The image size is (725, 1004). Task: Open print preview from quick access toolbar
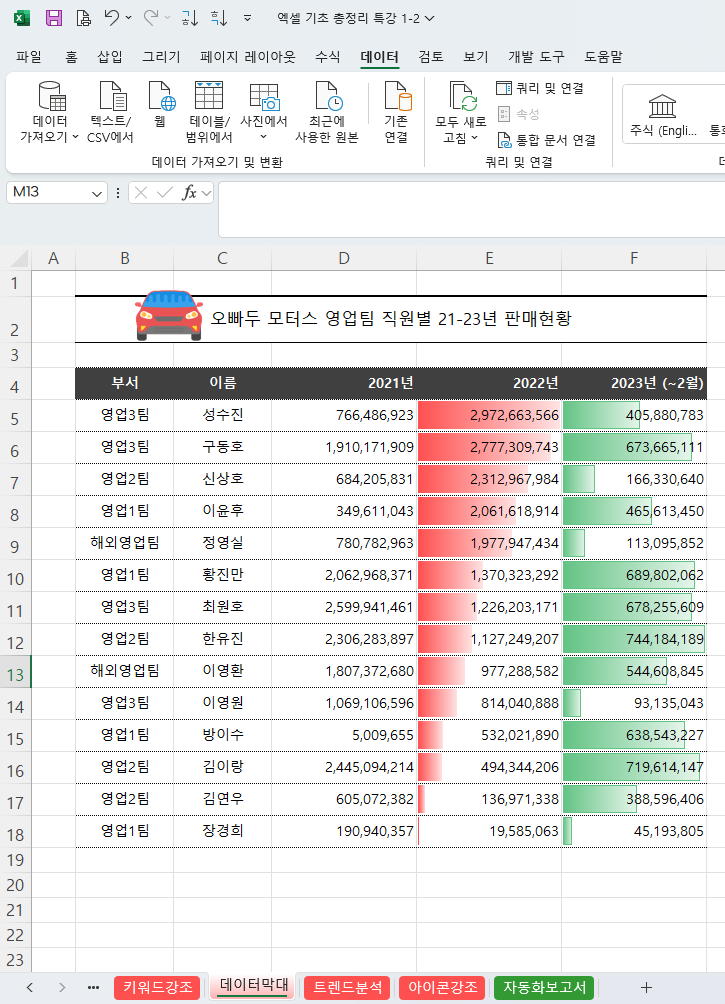coord(83,18)
